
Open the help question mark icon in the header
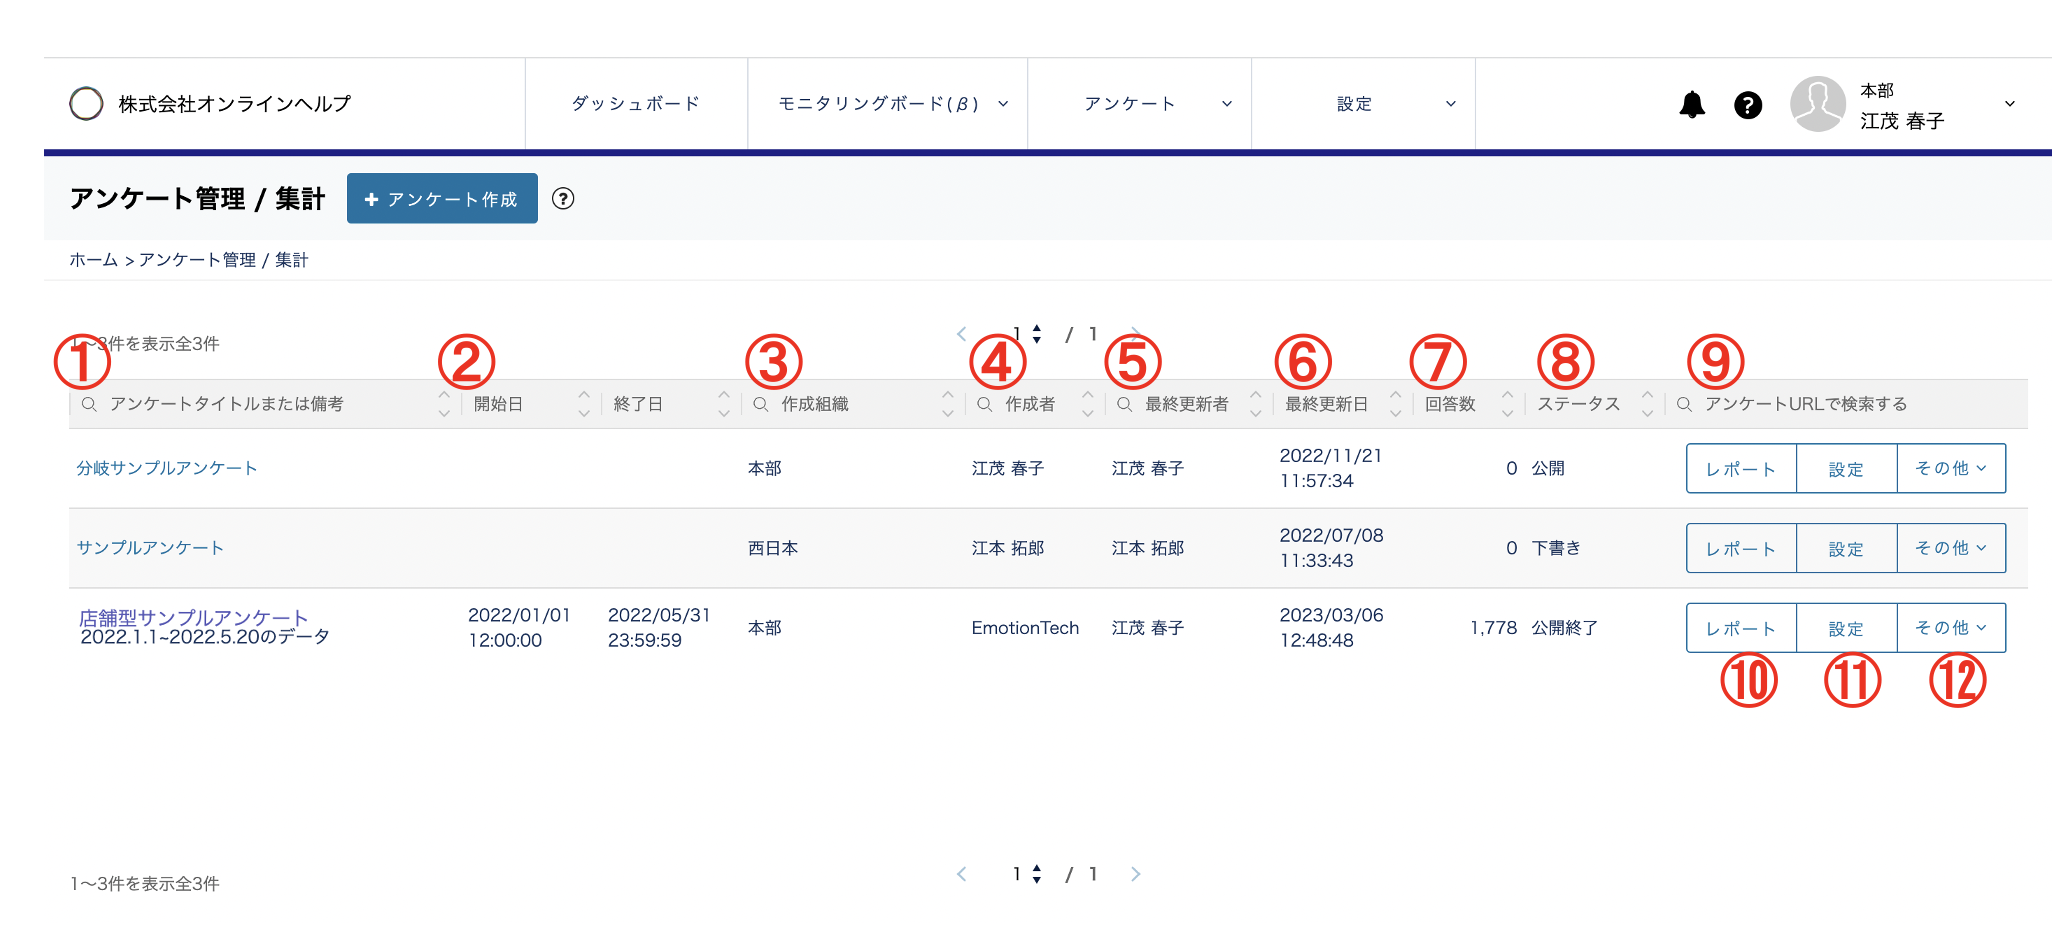pyautogui.click(x=1747, y=104)
